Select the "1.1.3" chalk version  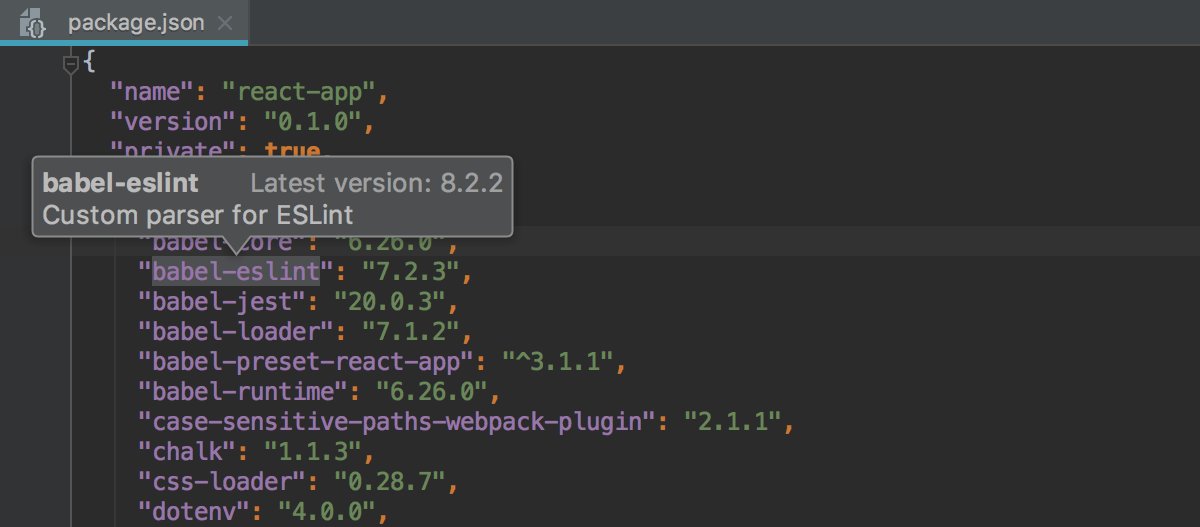pos(312,451)
